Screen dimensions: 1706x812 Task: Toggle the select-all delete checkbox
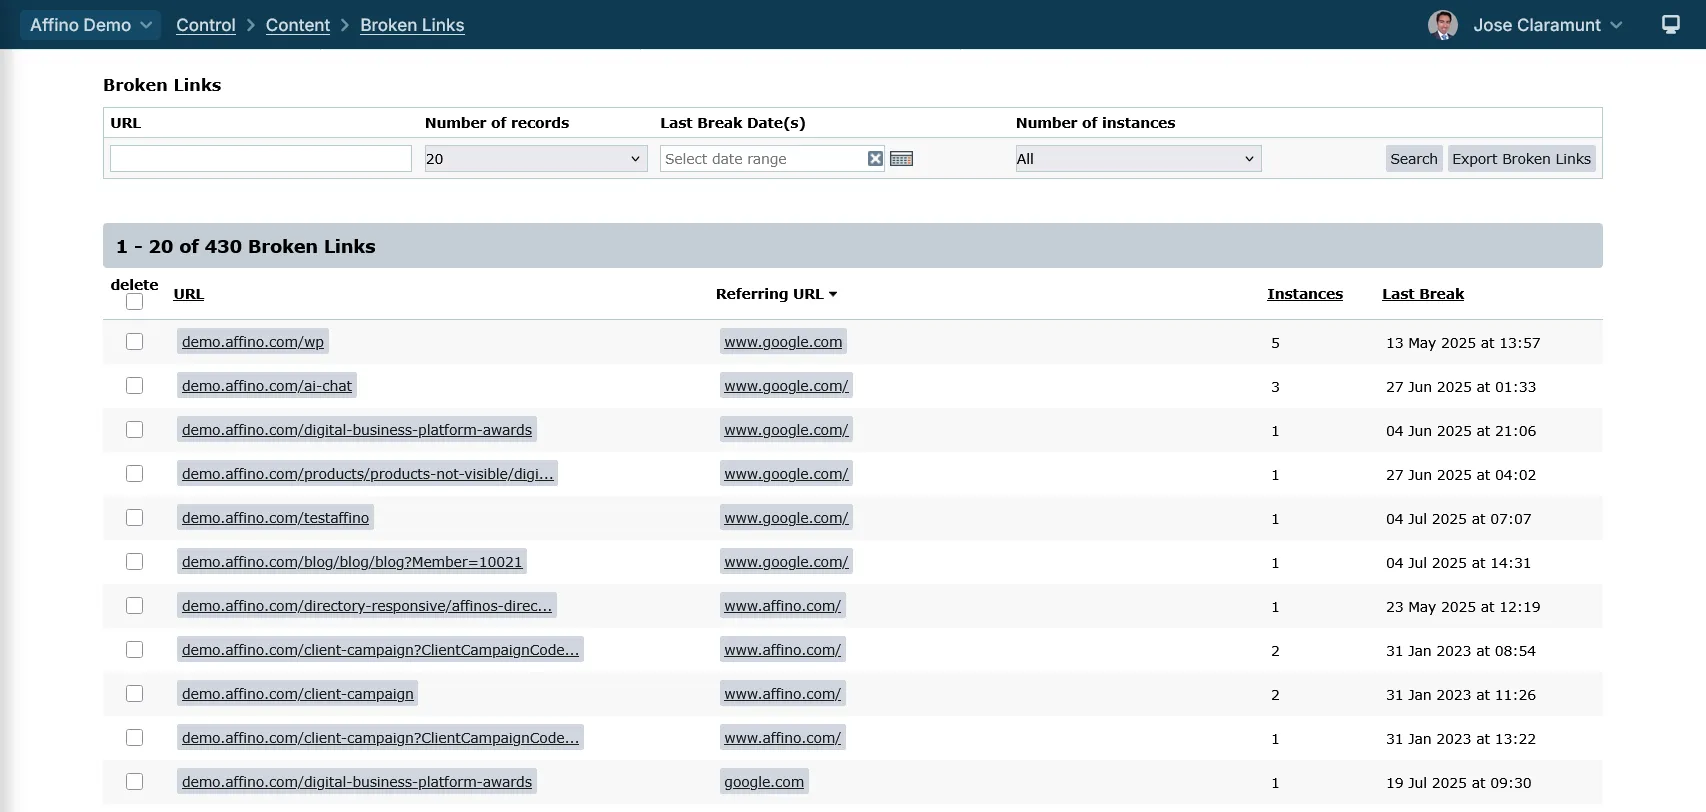(135, 302)
